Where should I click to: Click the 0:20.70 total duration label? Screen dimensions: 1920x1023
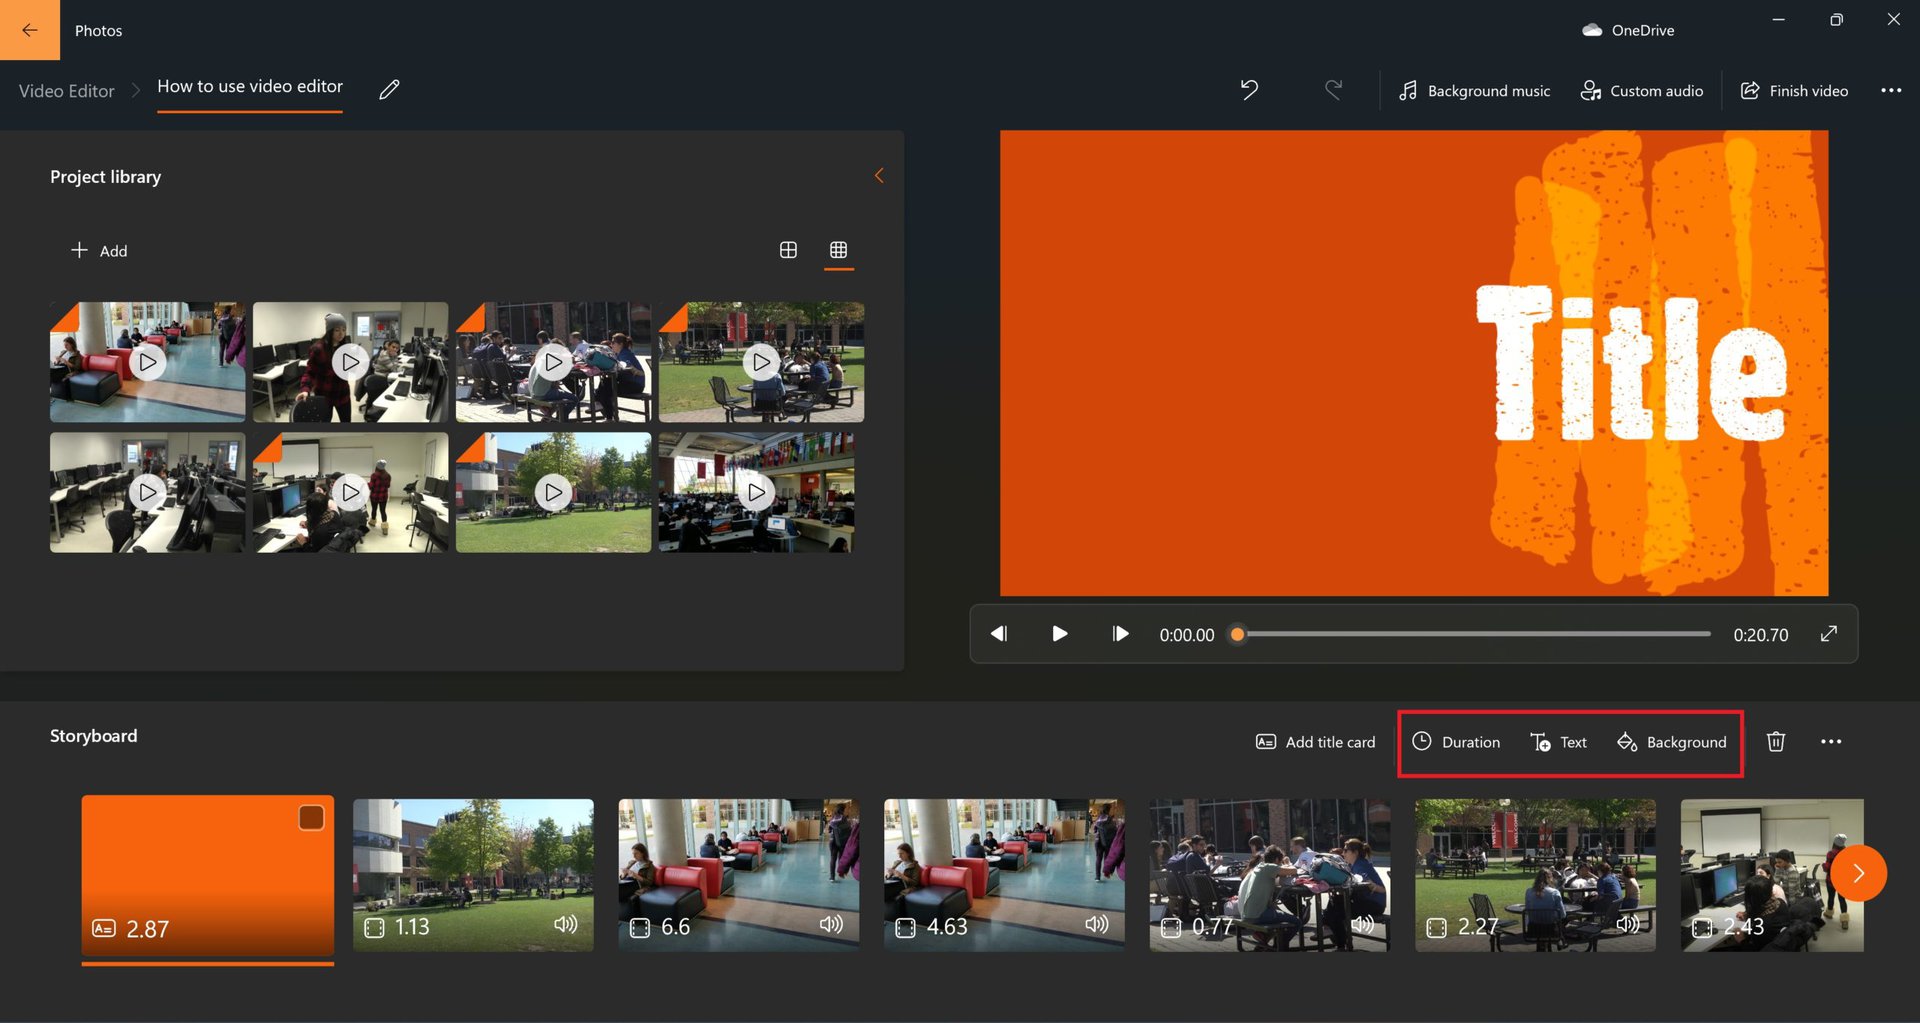click(1761, 635)
